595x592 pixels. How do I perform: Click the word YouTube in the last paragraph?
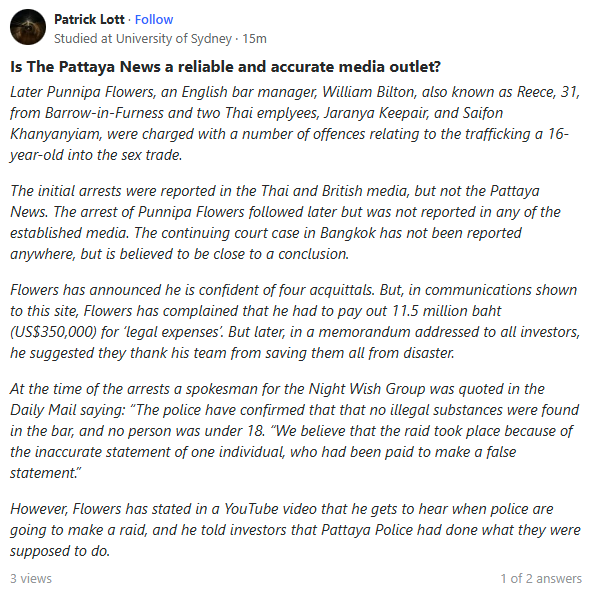point(251,509)
